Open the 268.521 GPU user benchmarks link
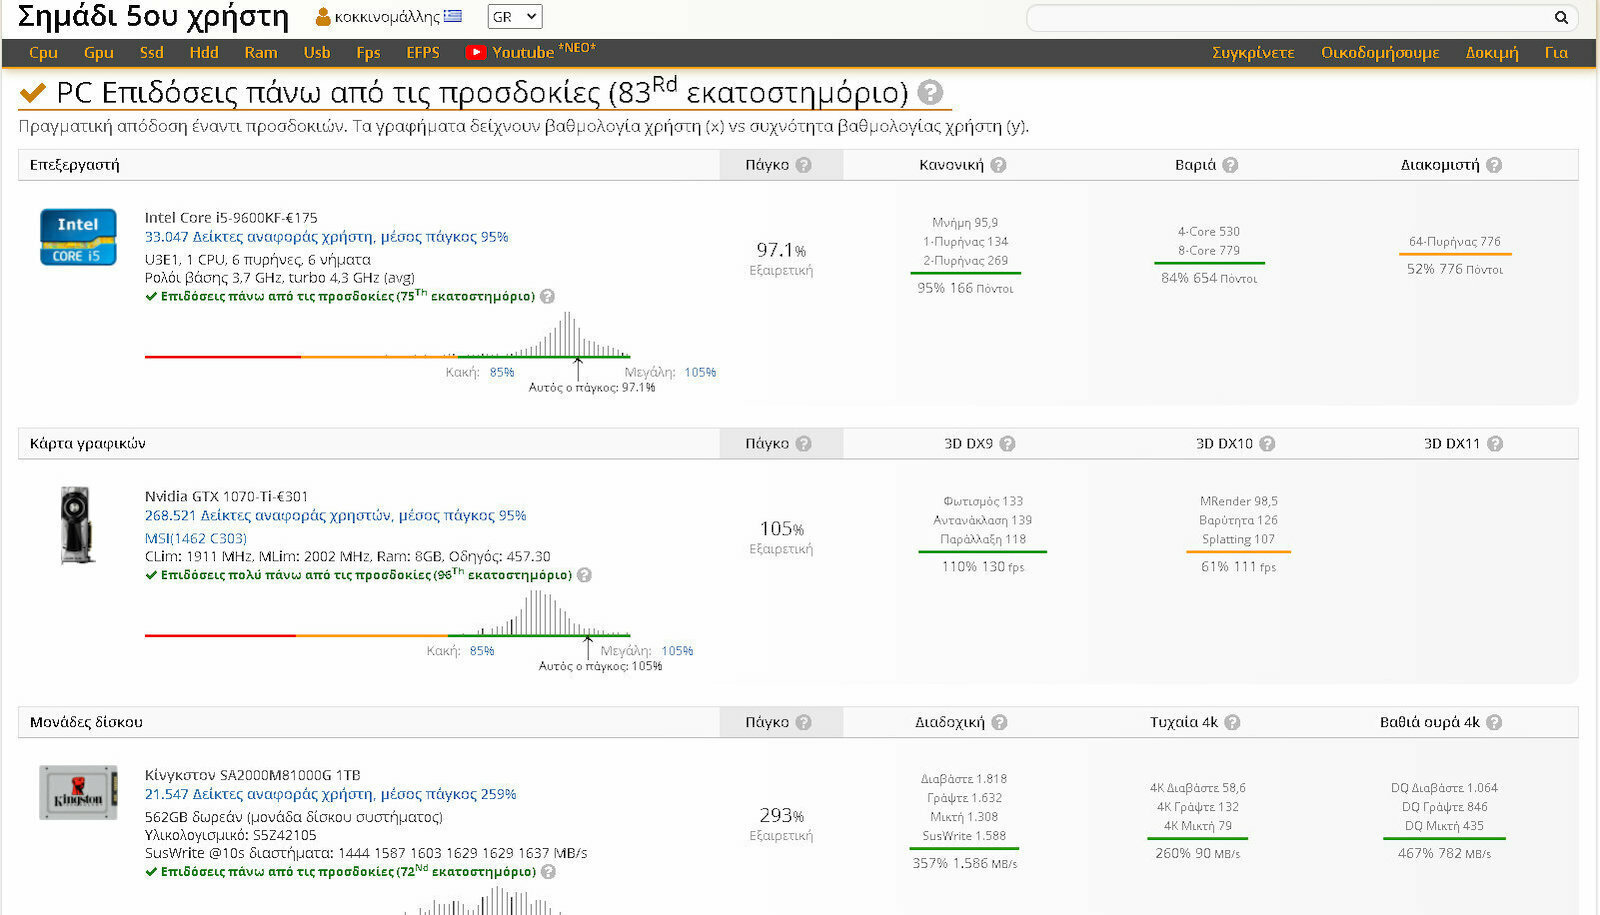The image size is (1600, 915). pyautogui.click(x=336, y=515)
